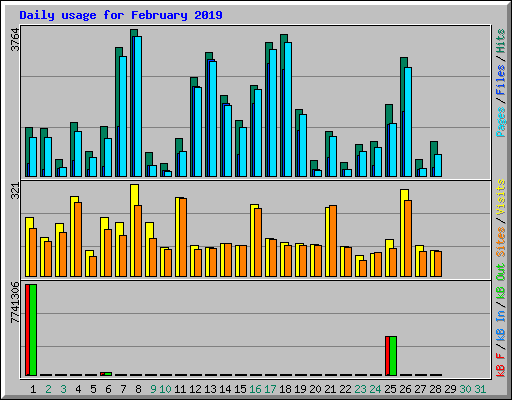This screenshot has width=512, height=400.
Task: Click the small day 6 kB bar
Action: click(x=106, y=374)
